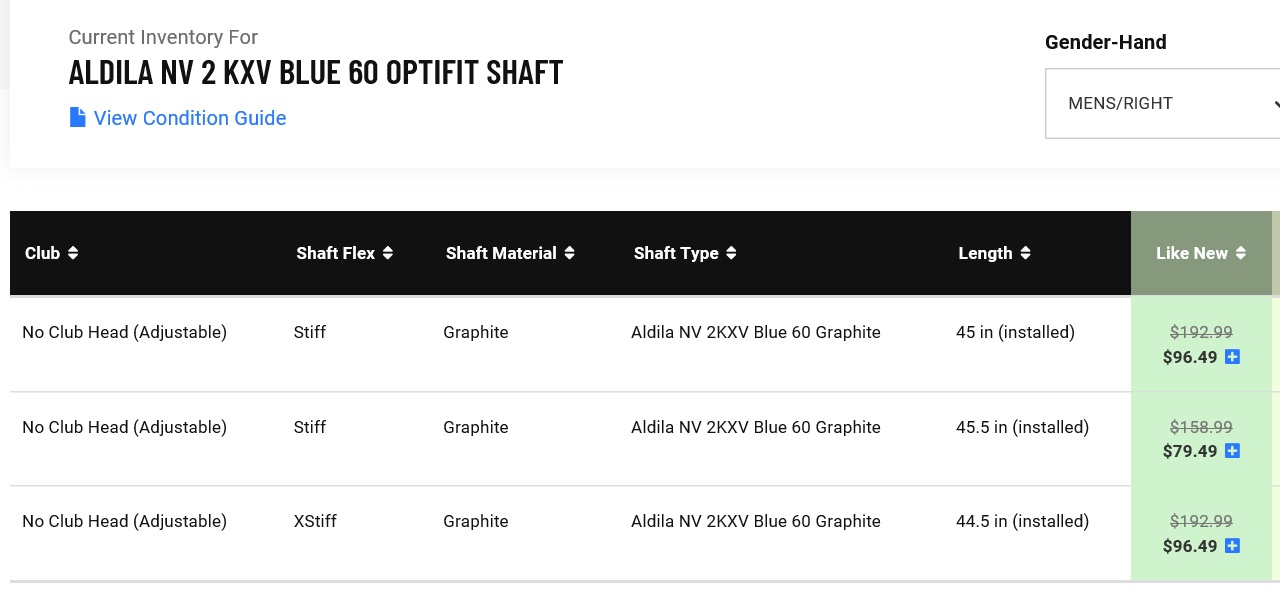The height and width of the screenshot is (600, 1280).
Task: Select the $79.49 Like New price
Action: [x=1190, y=451]
